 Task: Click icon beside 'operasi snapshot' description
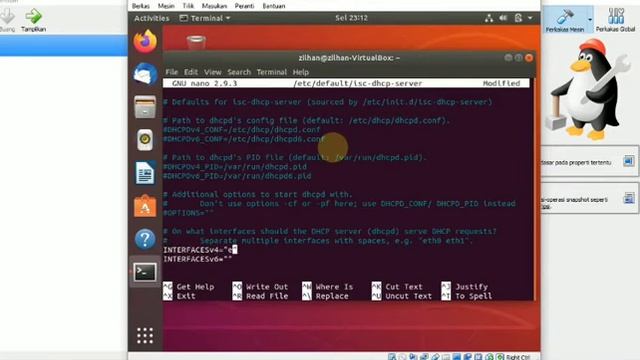tap(629, 199)
